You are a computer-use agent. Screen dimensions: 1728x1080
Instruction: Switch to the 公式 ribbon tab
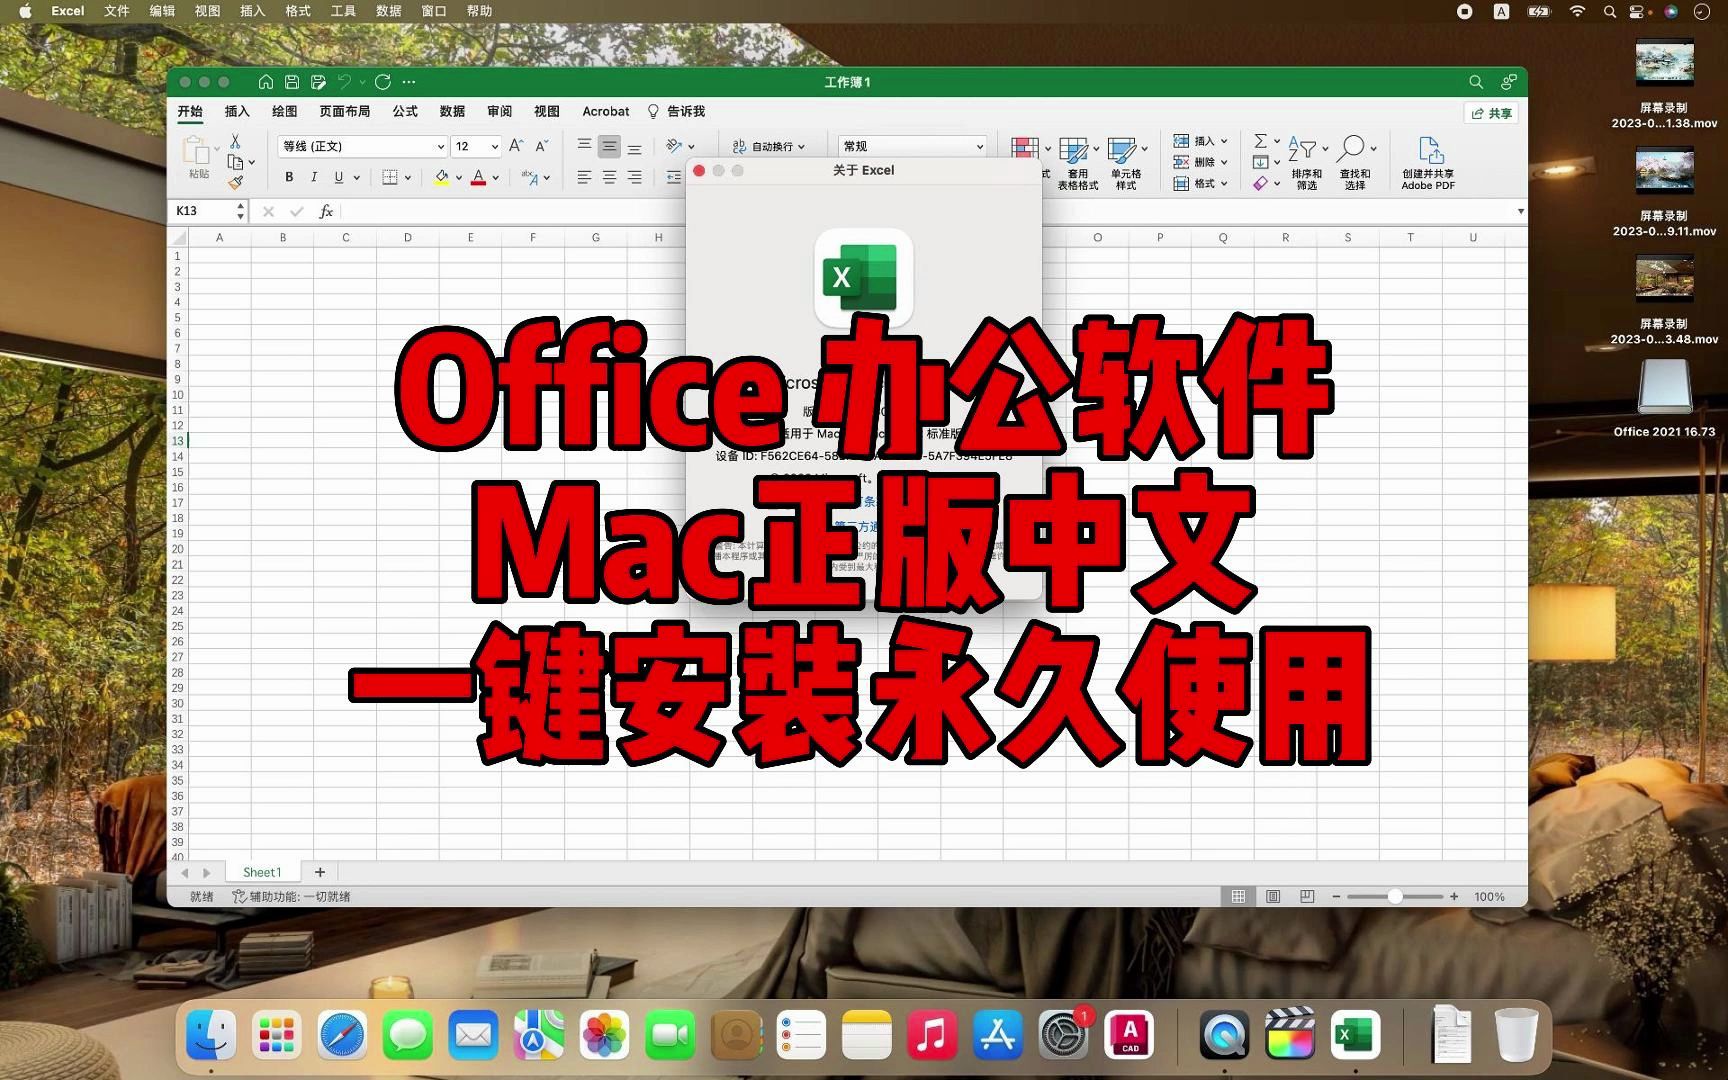[405, 111]
